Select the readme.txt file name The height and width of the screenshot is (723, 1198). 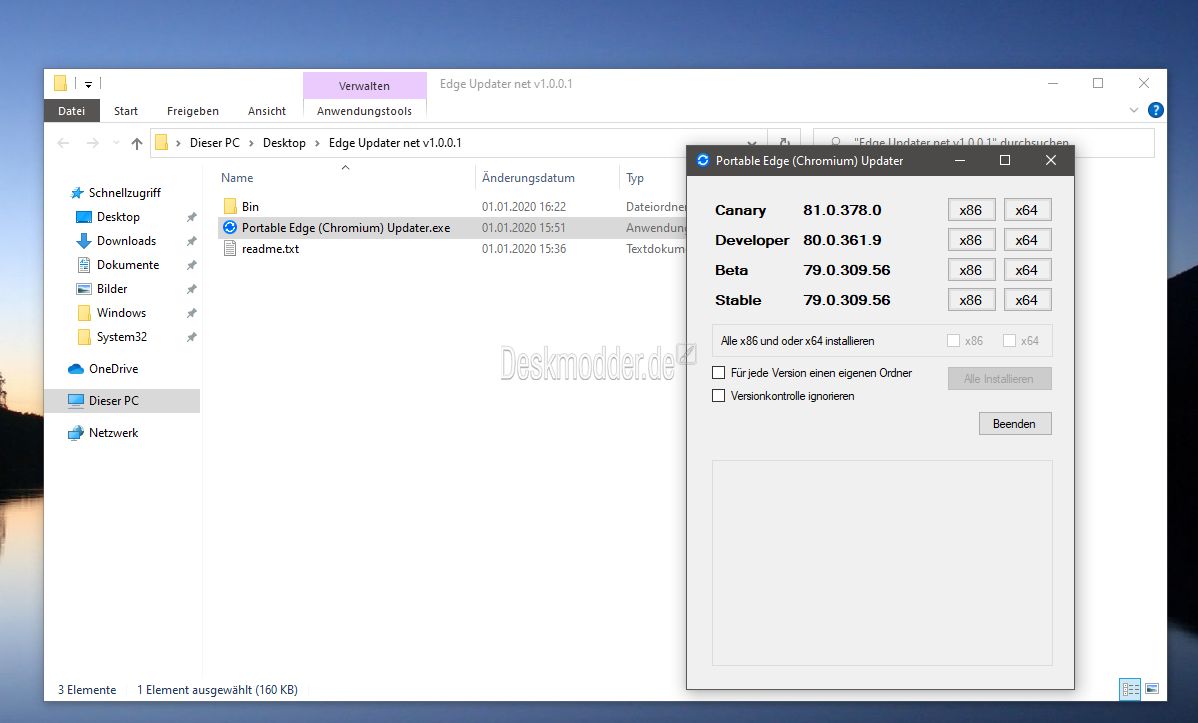click(270, 248)
